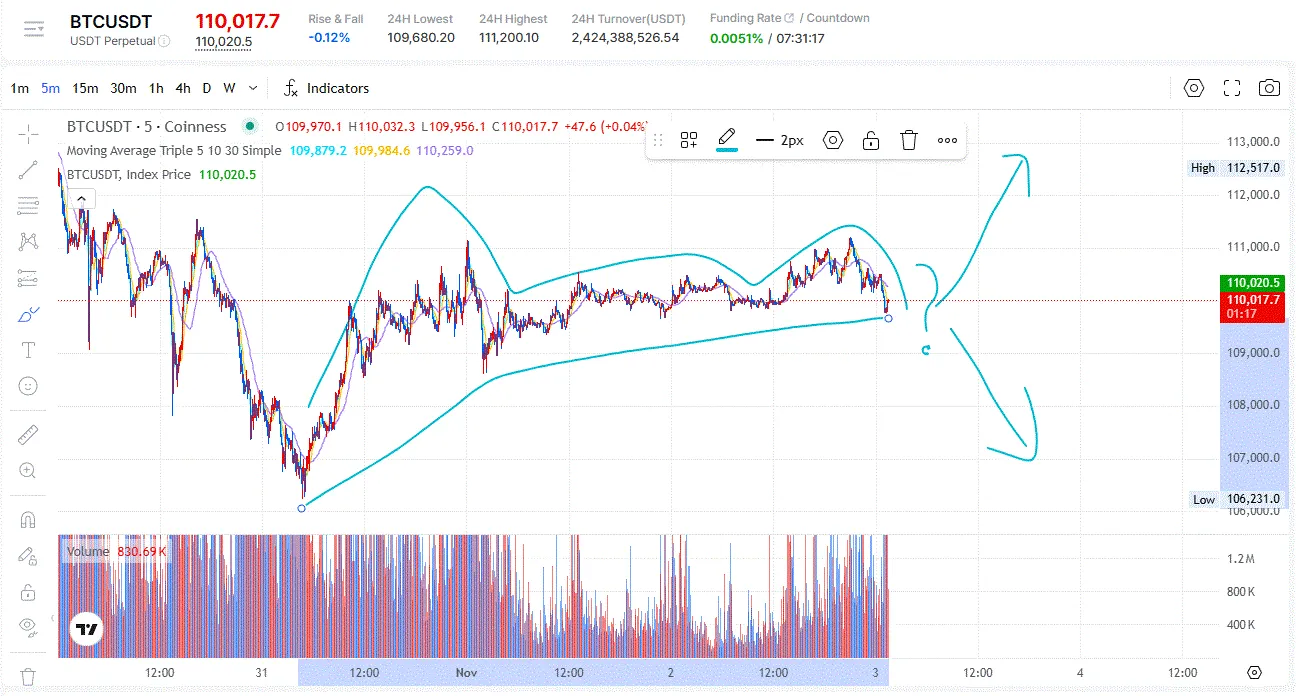Select the trend line tool

(28, 170)
